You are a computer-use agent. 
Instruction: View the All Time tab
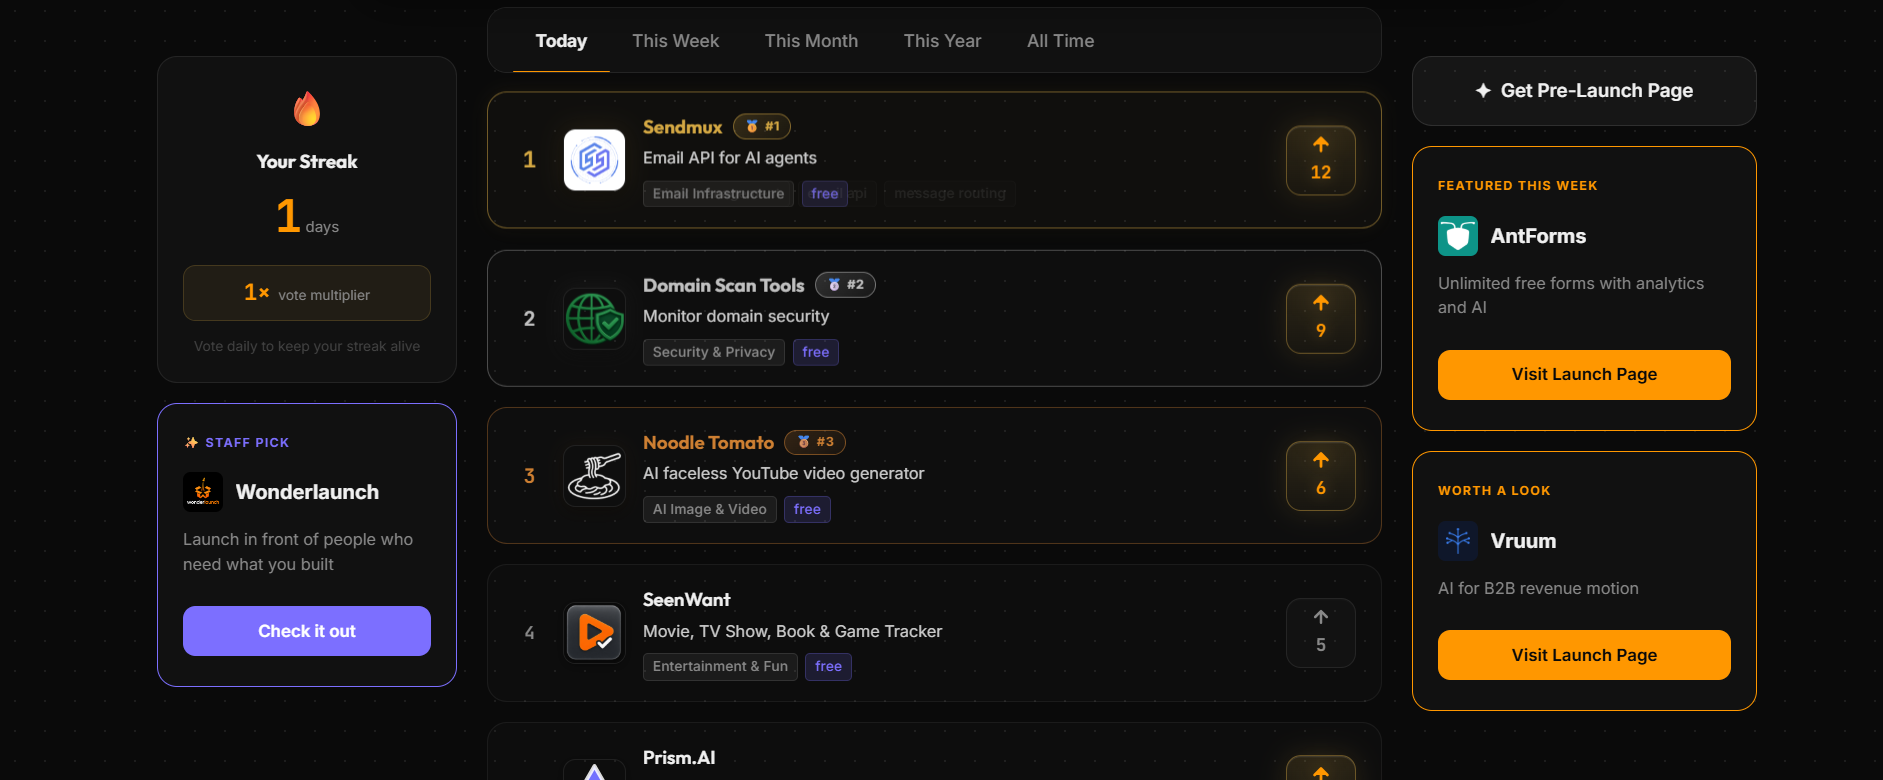click(1060, 41)
